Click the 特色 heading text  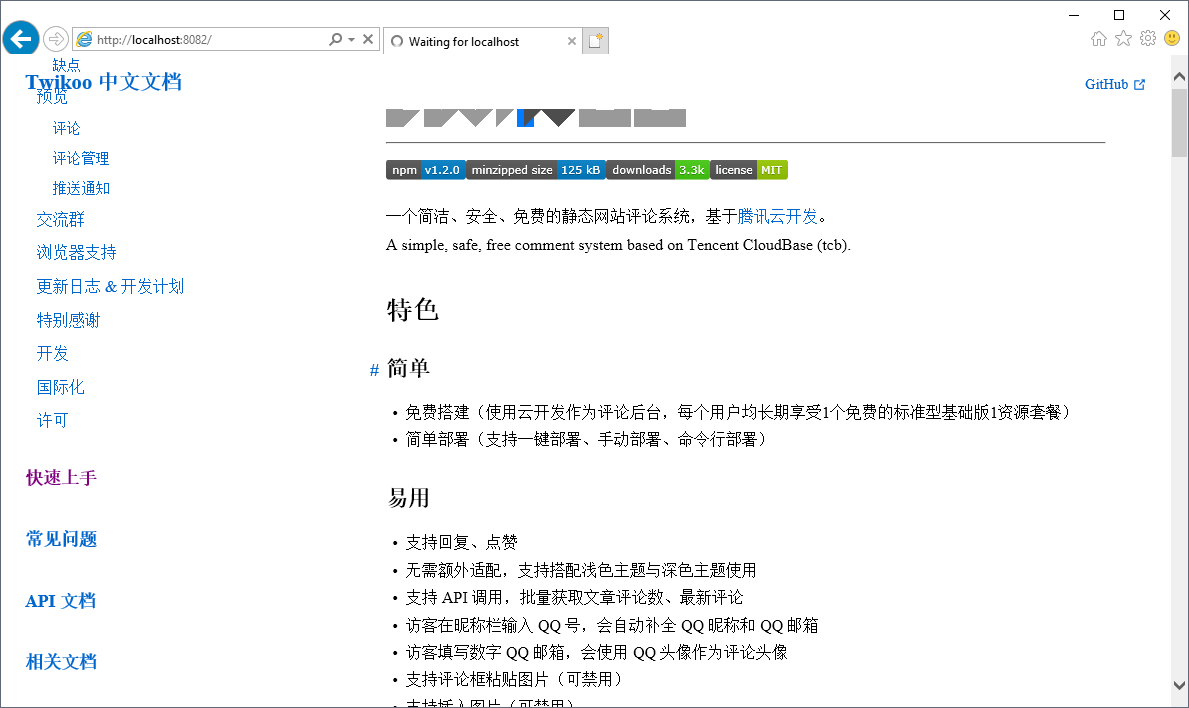click(413, 309)
